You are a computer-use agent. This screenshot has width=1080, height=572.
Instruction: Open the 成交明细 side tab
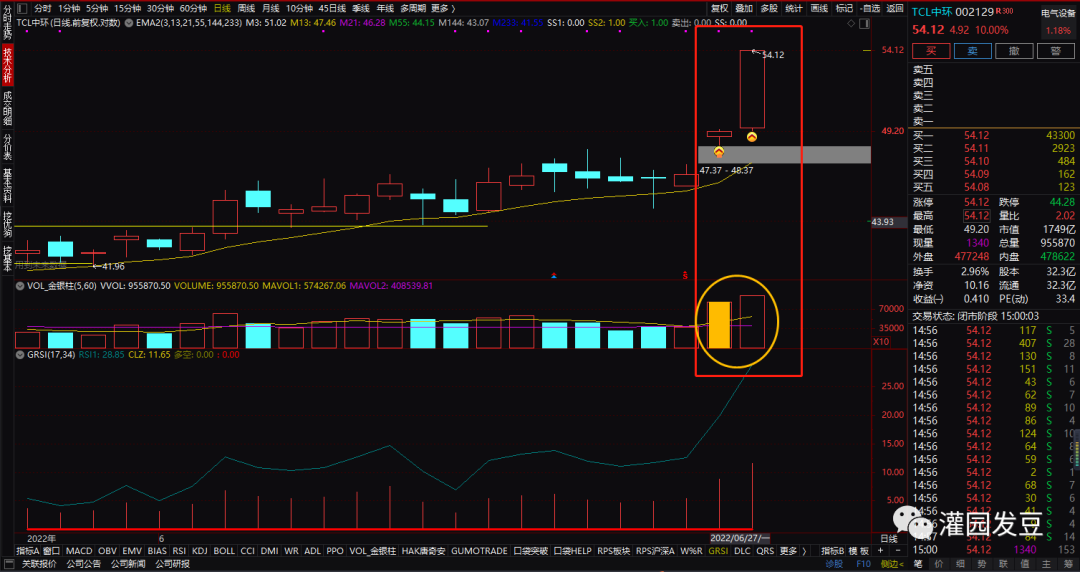(x=7, y=108)
